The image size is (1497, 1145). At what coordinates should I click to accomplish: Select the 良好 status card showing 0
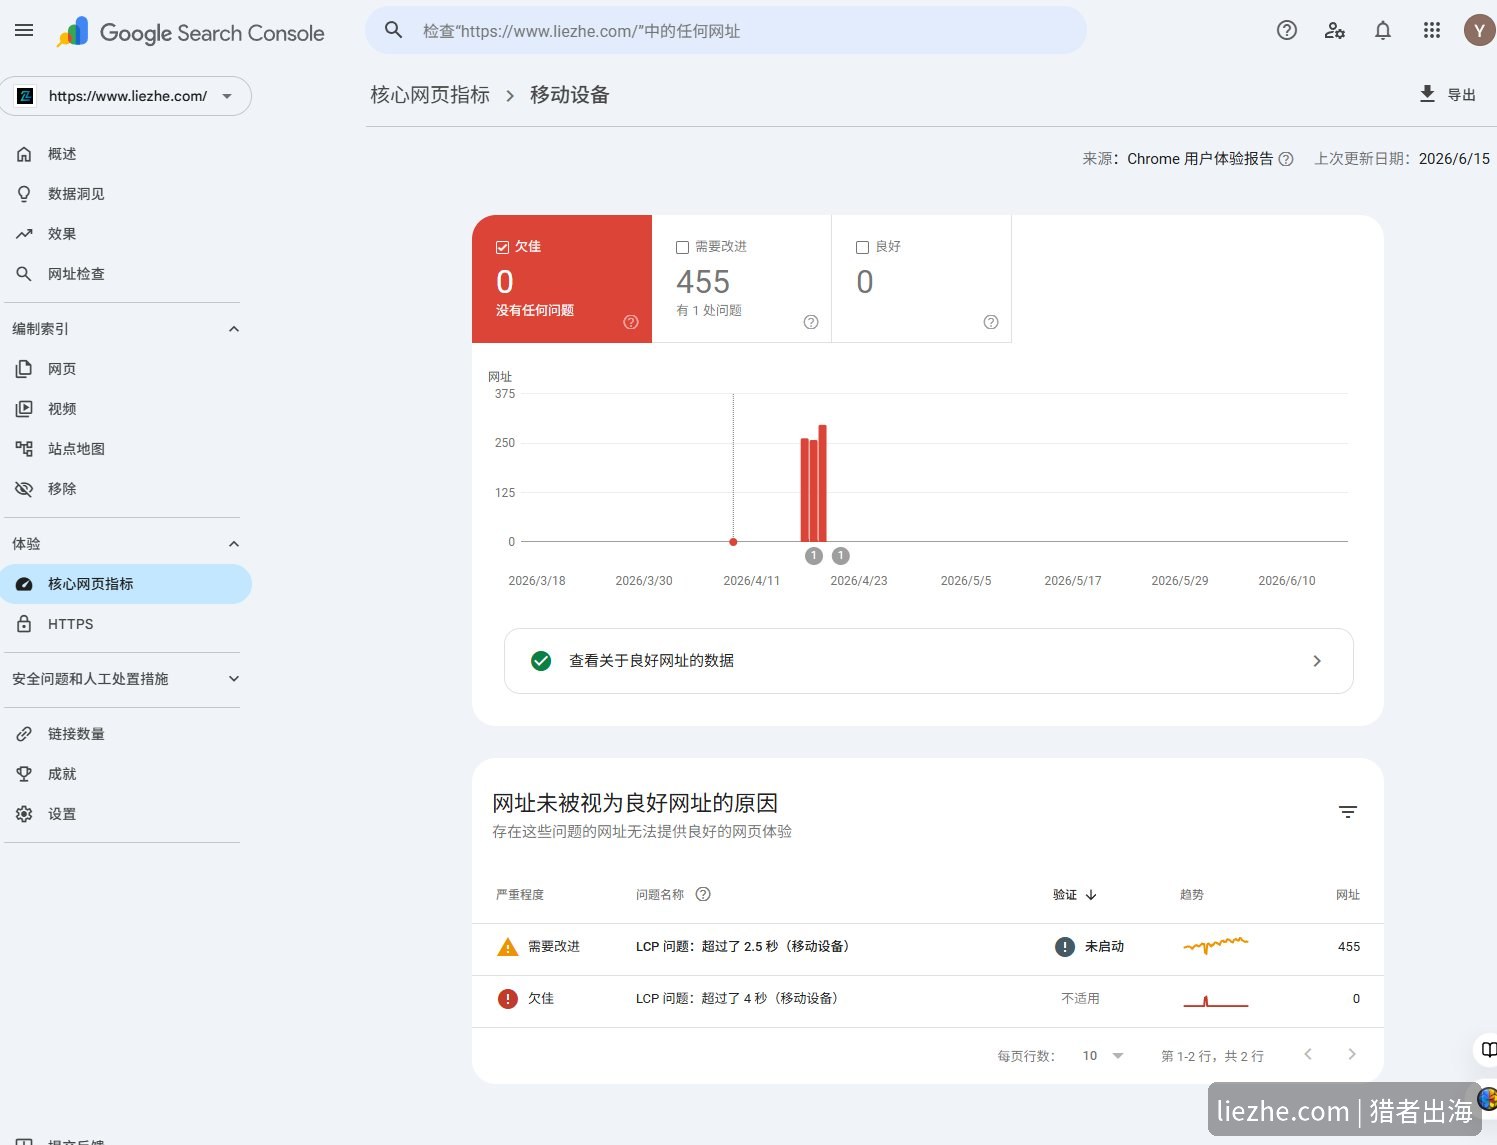pos(922,279)
